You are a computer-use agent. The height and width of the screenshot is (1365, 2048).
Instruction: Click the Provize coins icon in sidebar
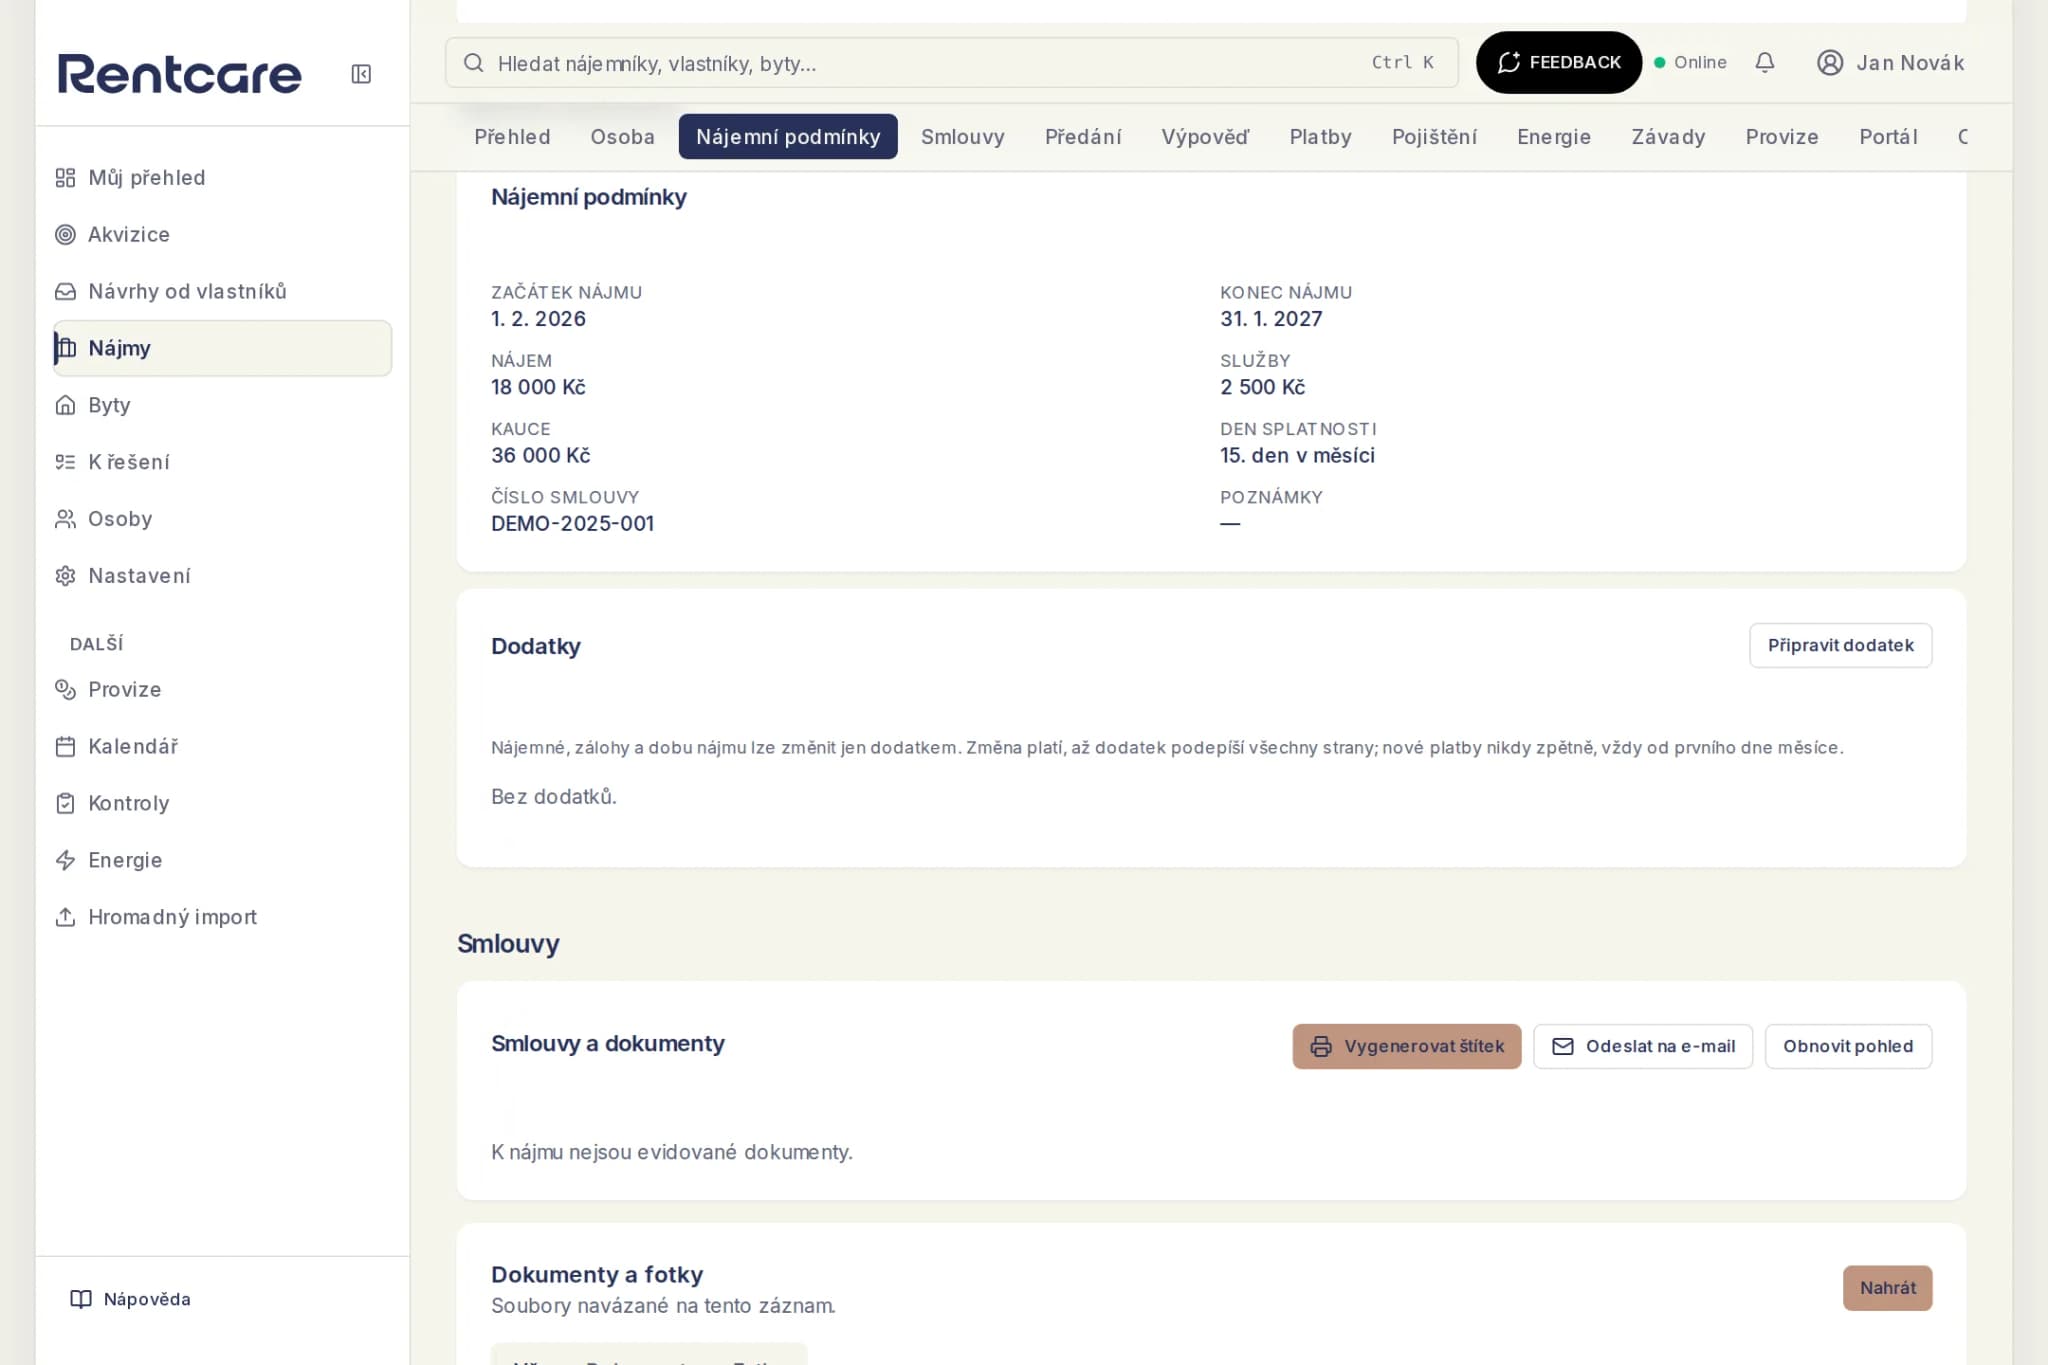(65, 690)
